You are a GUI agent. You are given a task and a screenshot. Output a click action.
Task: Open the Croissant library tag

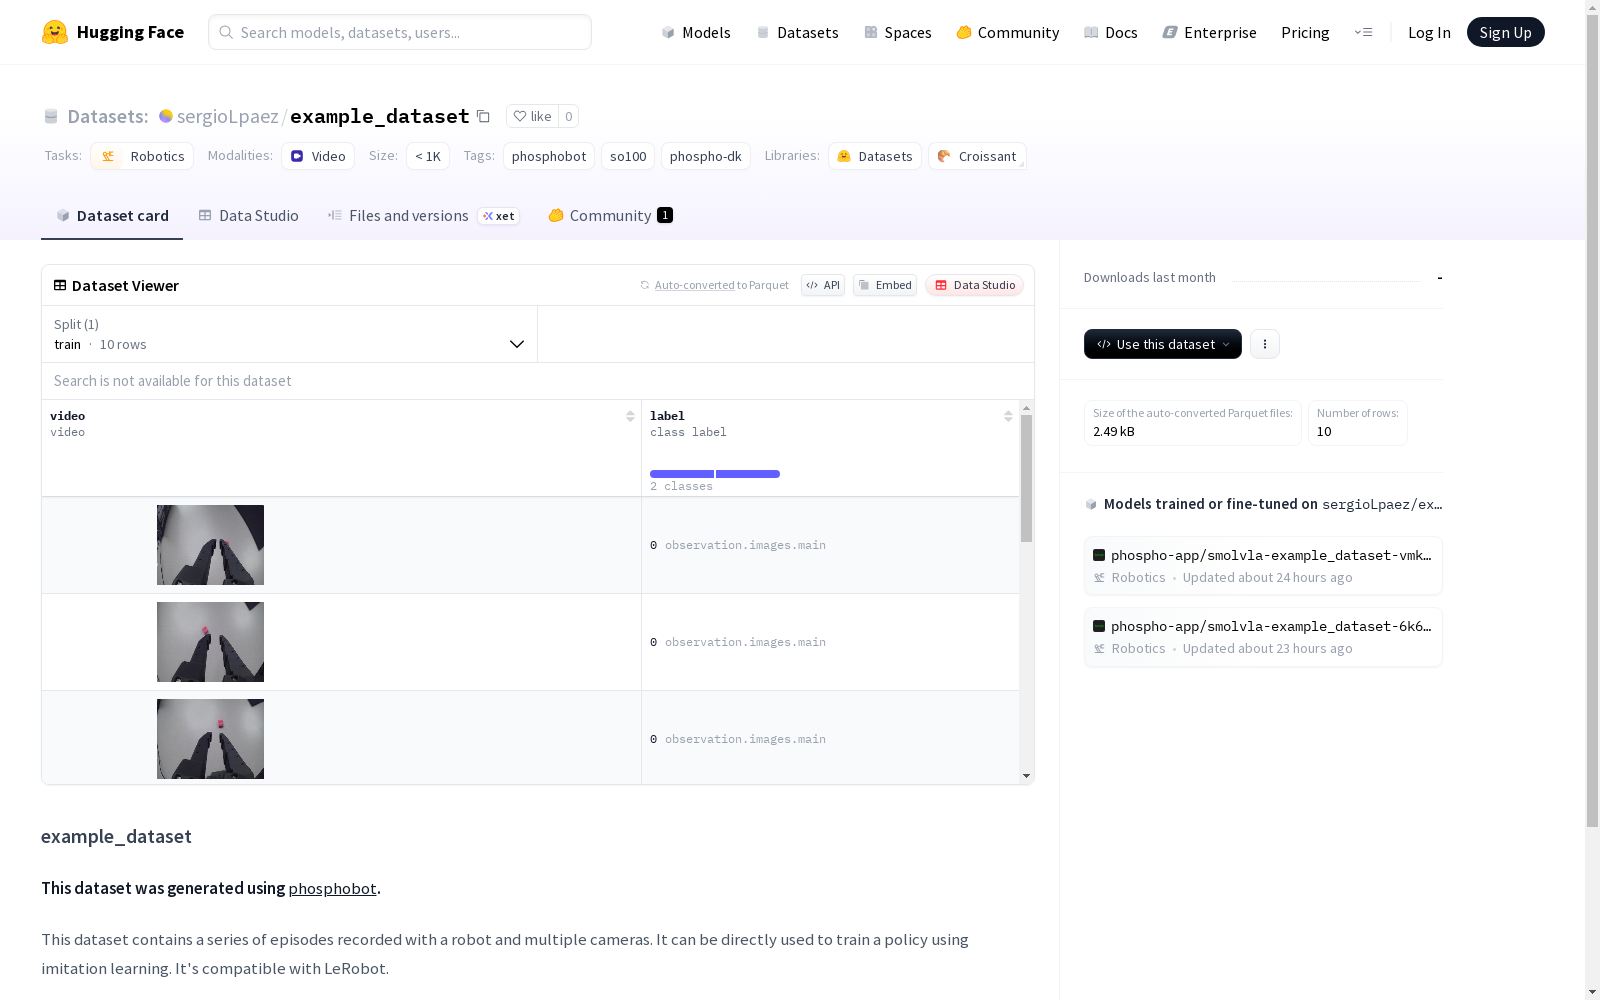click(977, 156)
